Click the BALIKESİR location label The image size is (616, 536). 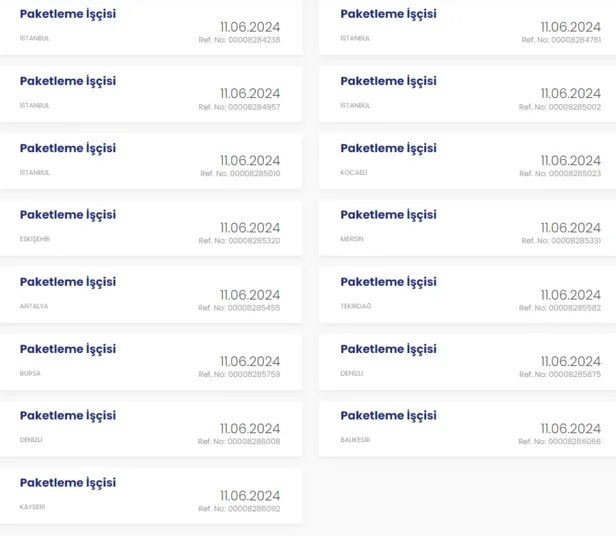(x=355, y=440)
